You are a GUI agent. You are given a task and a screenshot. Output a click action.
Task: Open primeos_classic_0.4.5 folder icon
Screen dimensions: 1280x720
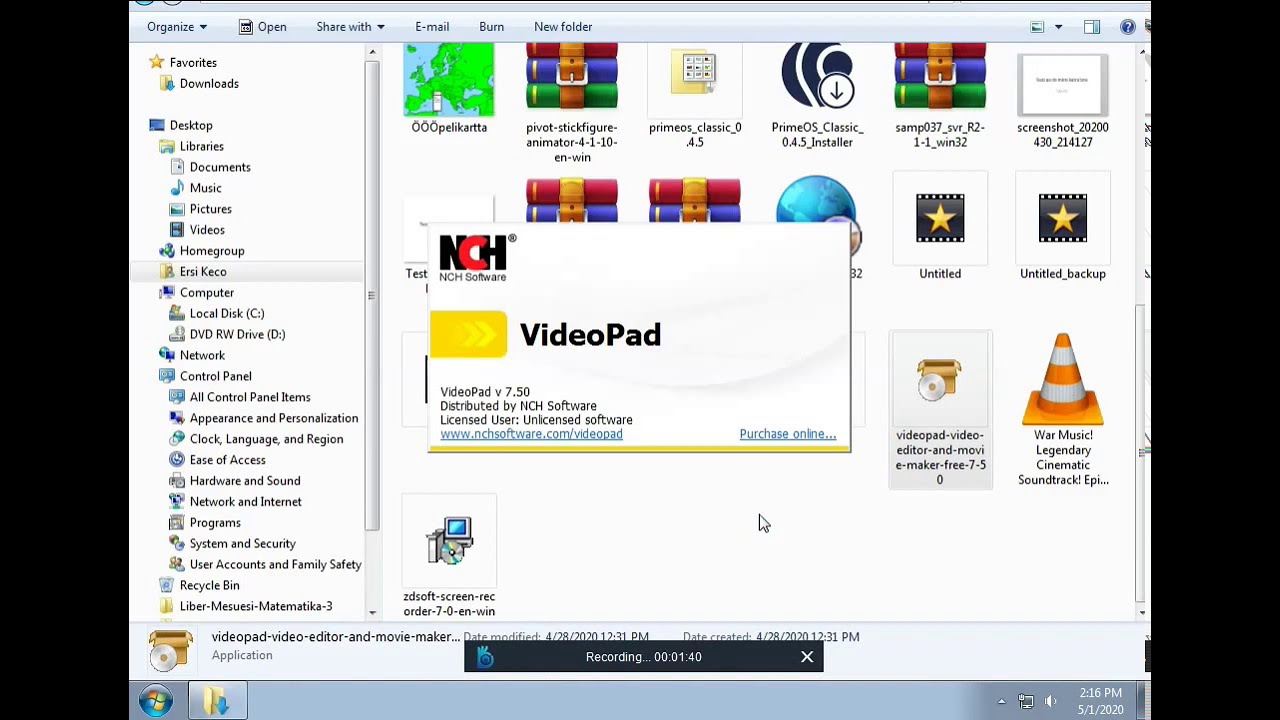695,96
